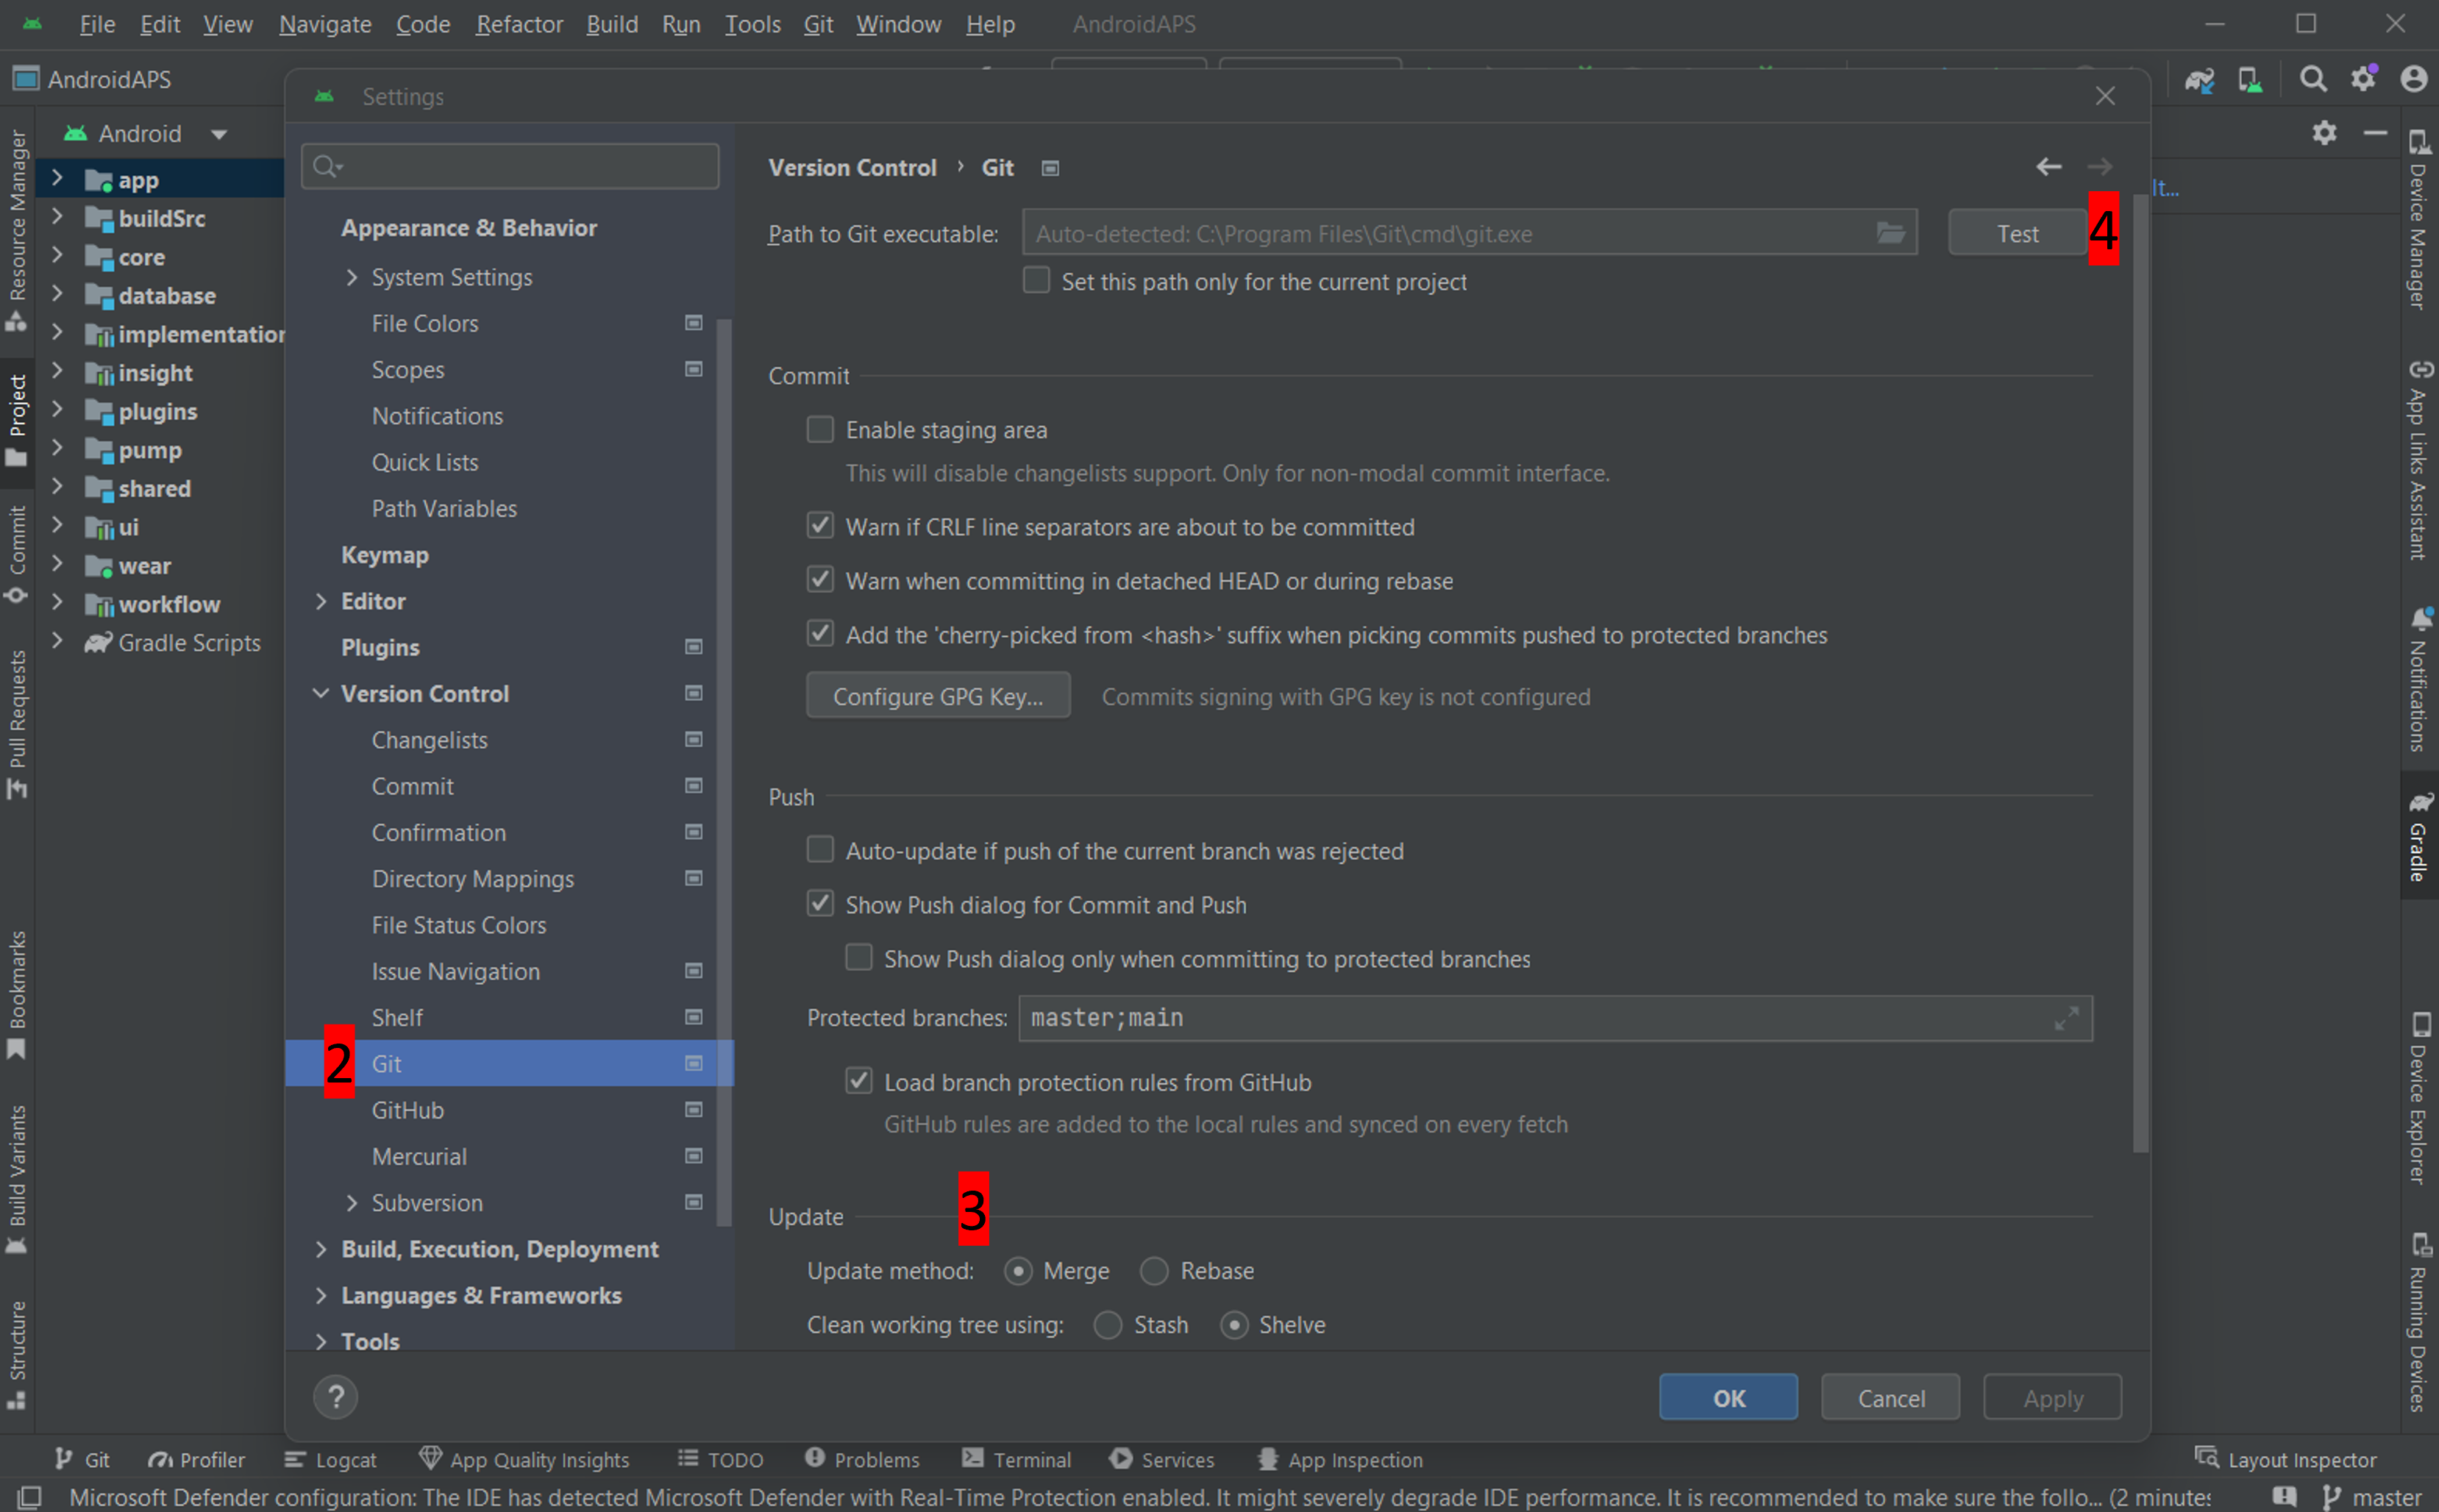
Task: Open the Layout Inspector tool window
Action: 2285,1460
